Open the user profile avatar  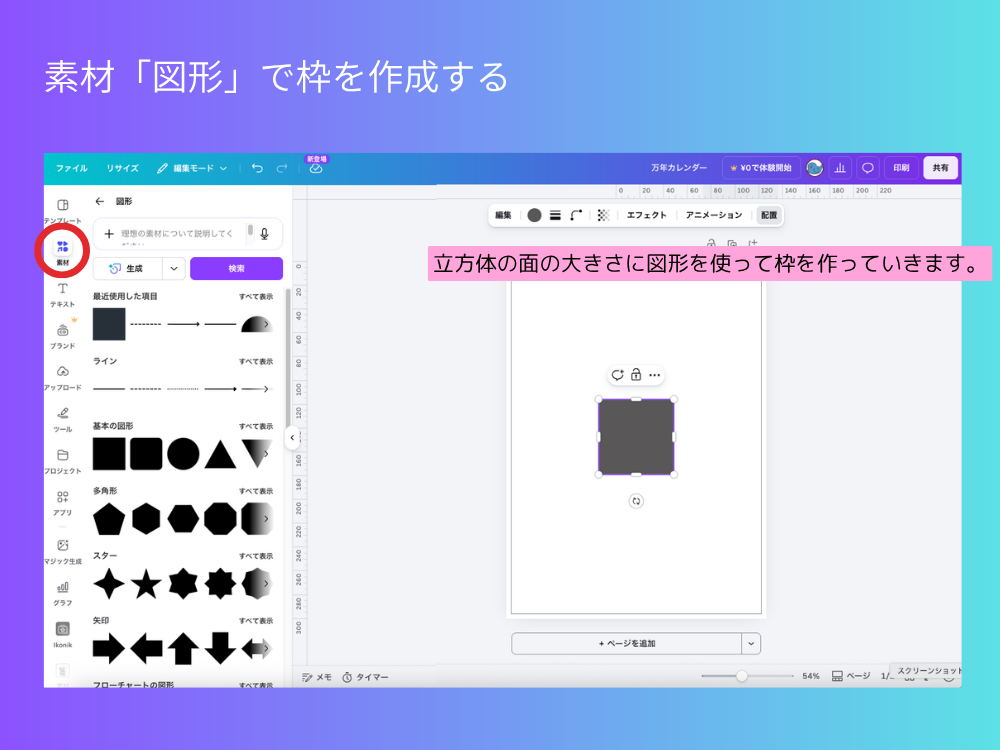tap(814, 168)
